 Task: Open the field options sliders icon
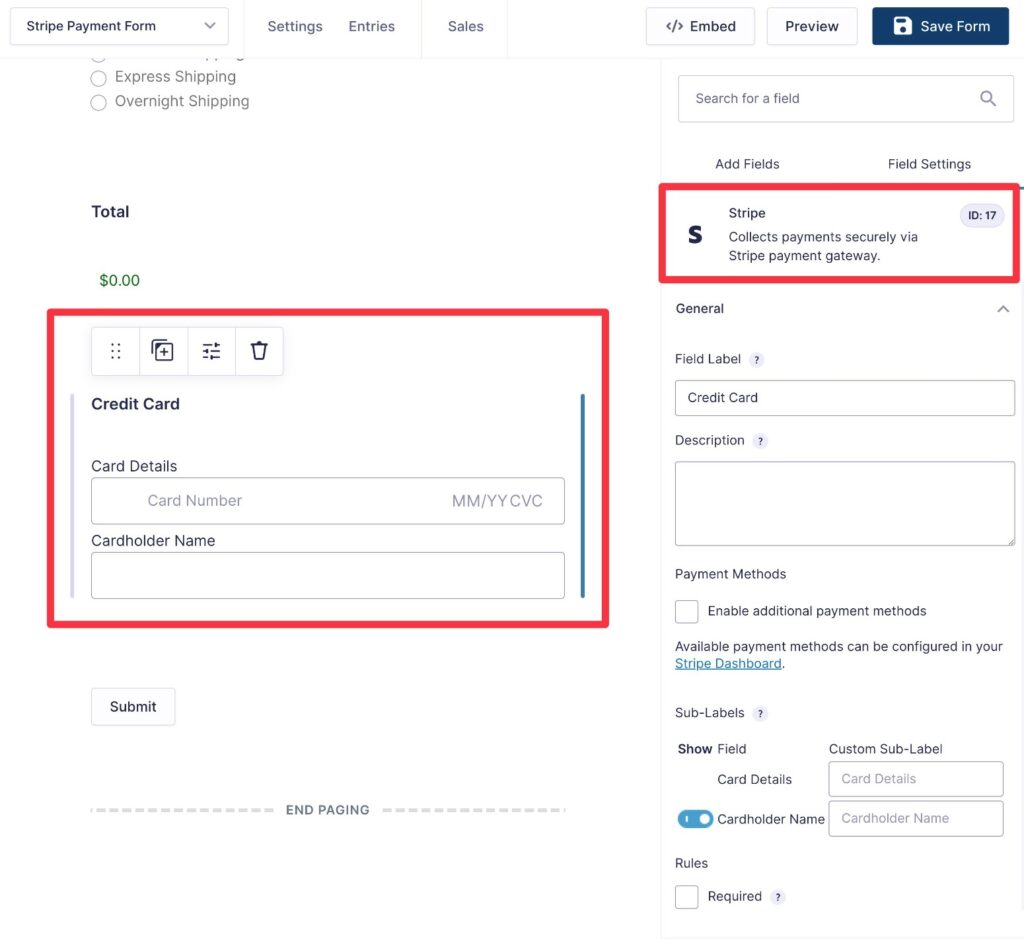(211, 351)
